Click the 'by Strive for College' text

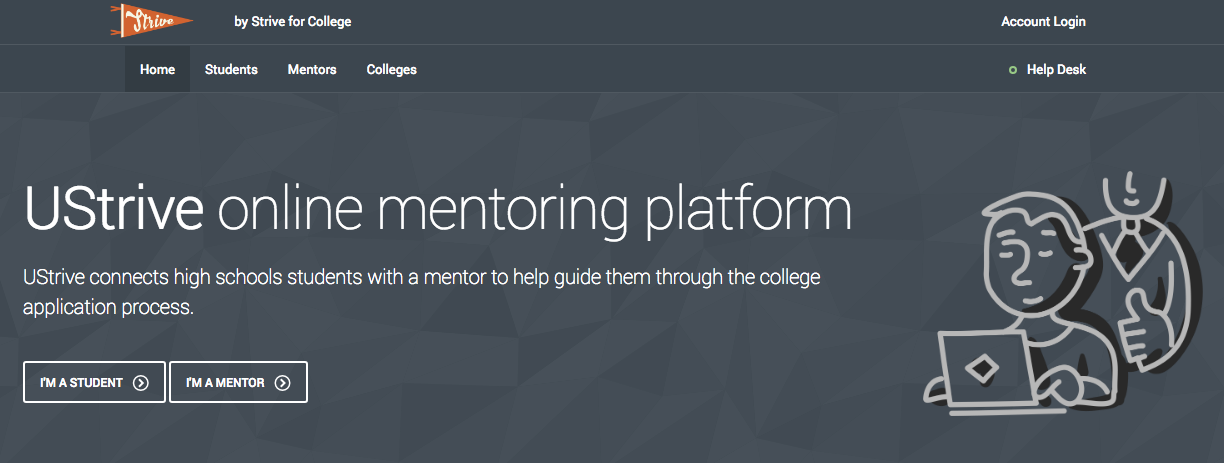click(x=293, y=21)
